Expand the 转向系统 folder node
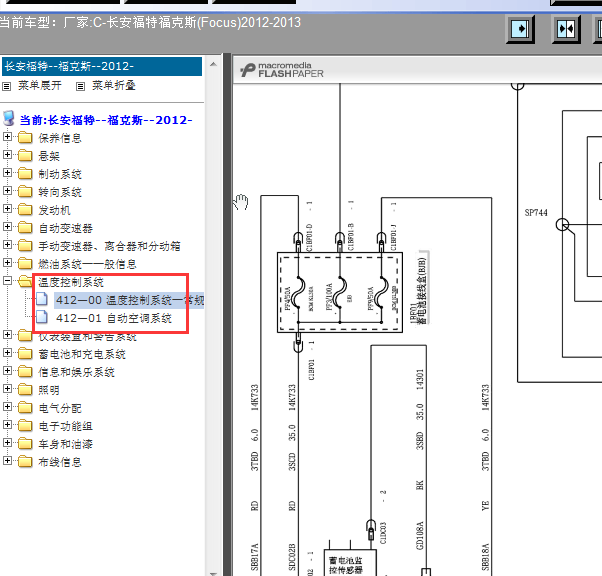 click(x=7, y=191)
